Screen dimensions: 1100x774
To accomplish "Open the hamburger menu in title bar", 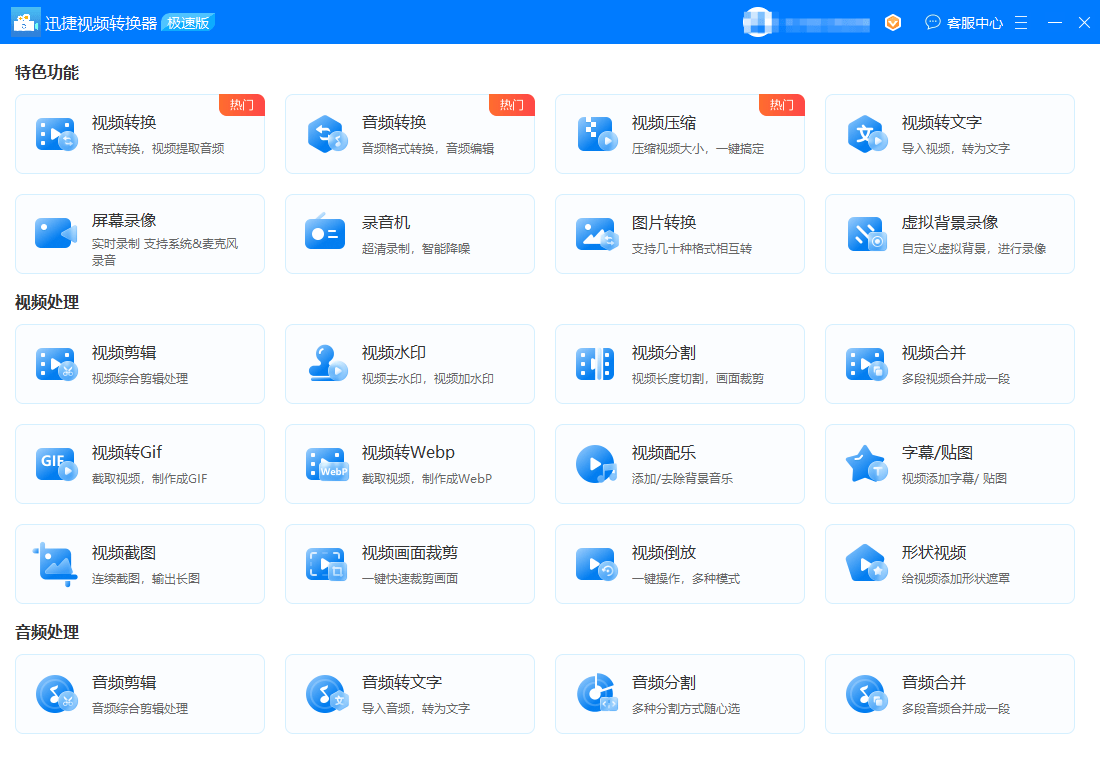I will click(1021, 22).
